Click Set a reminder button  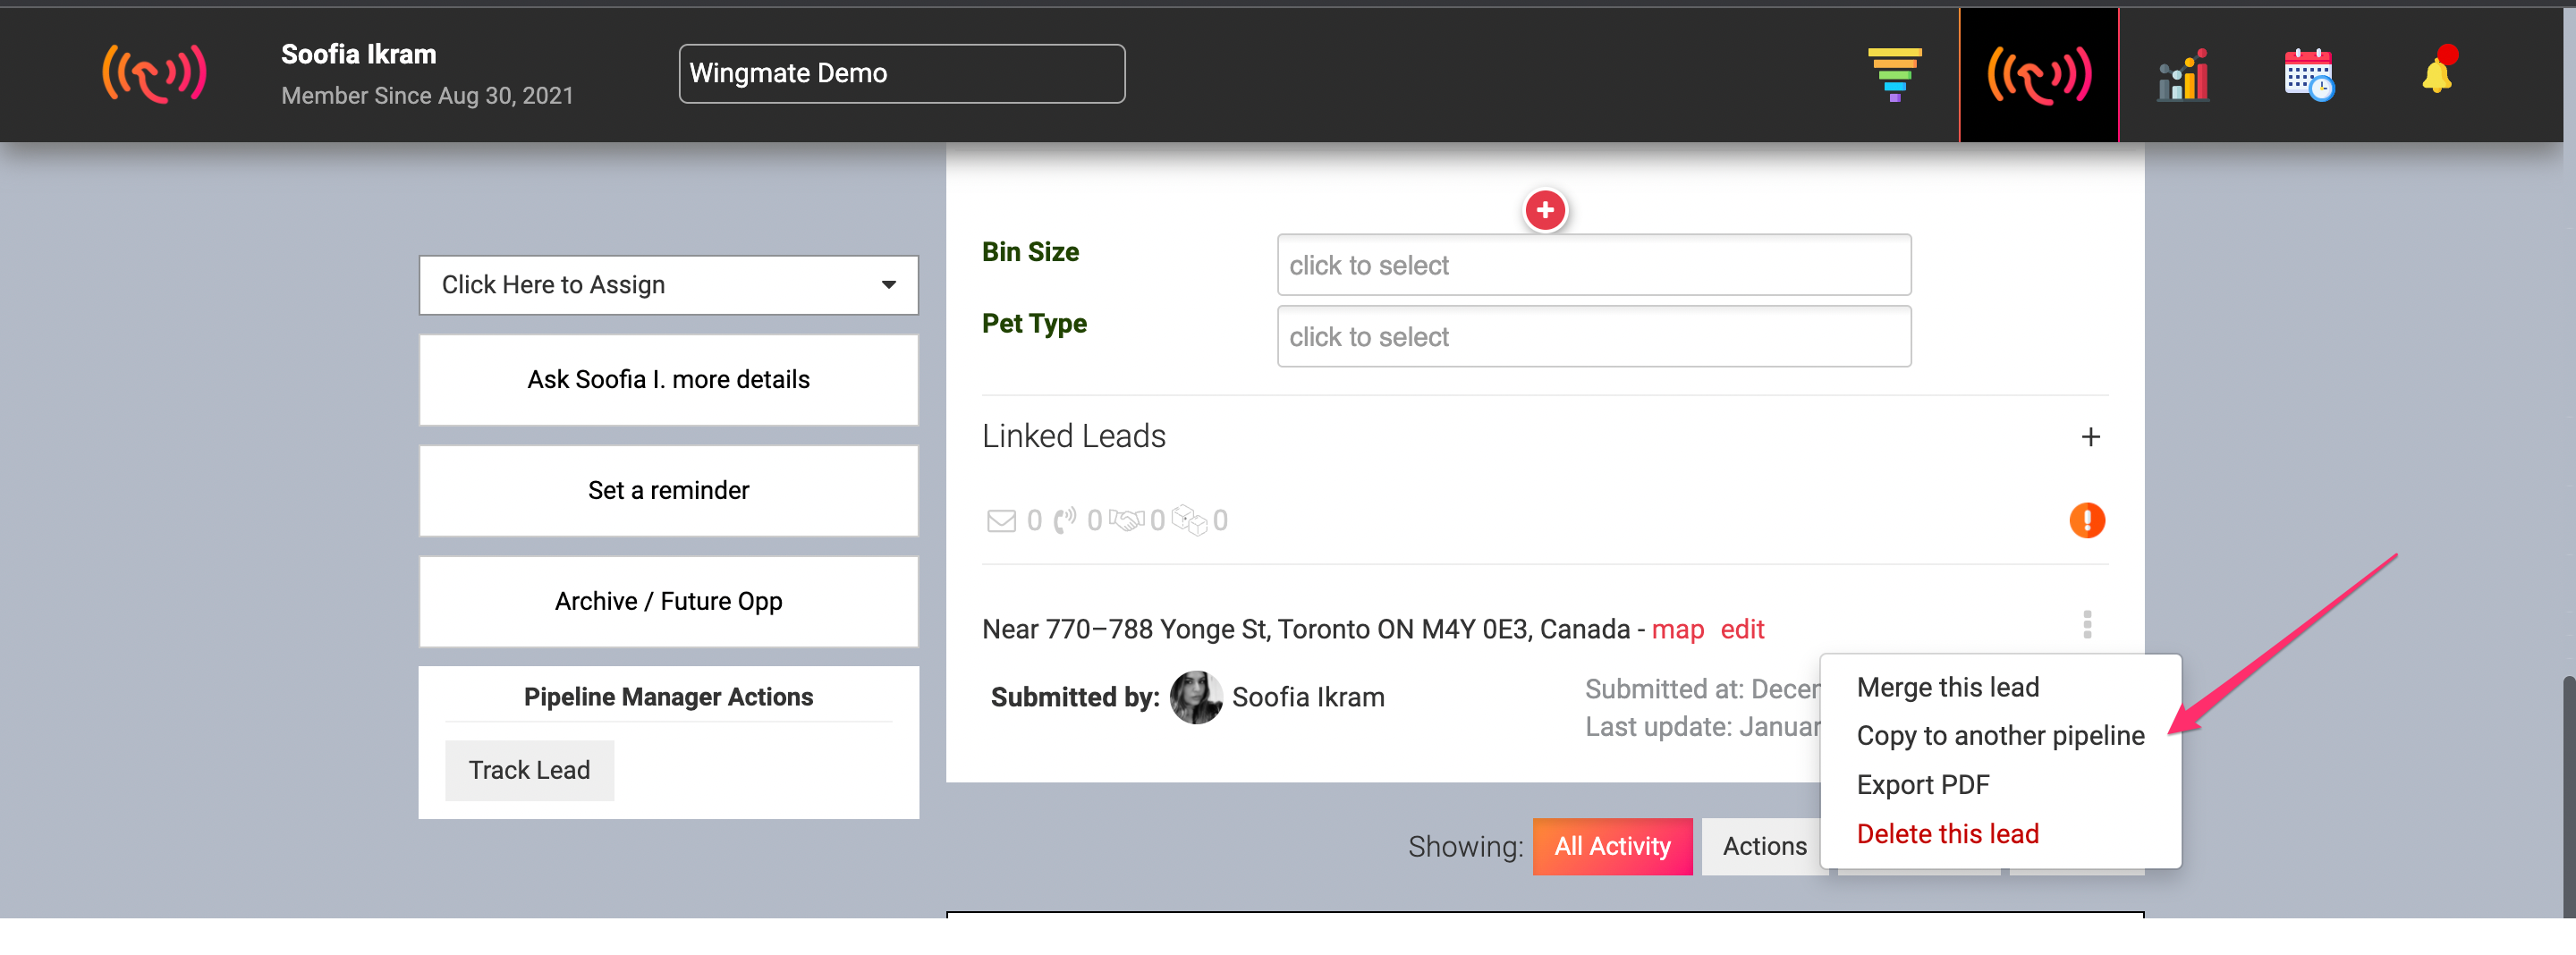[668, 490]
